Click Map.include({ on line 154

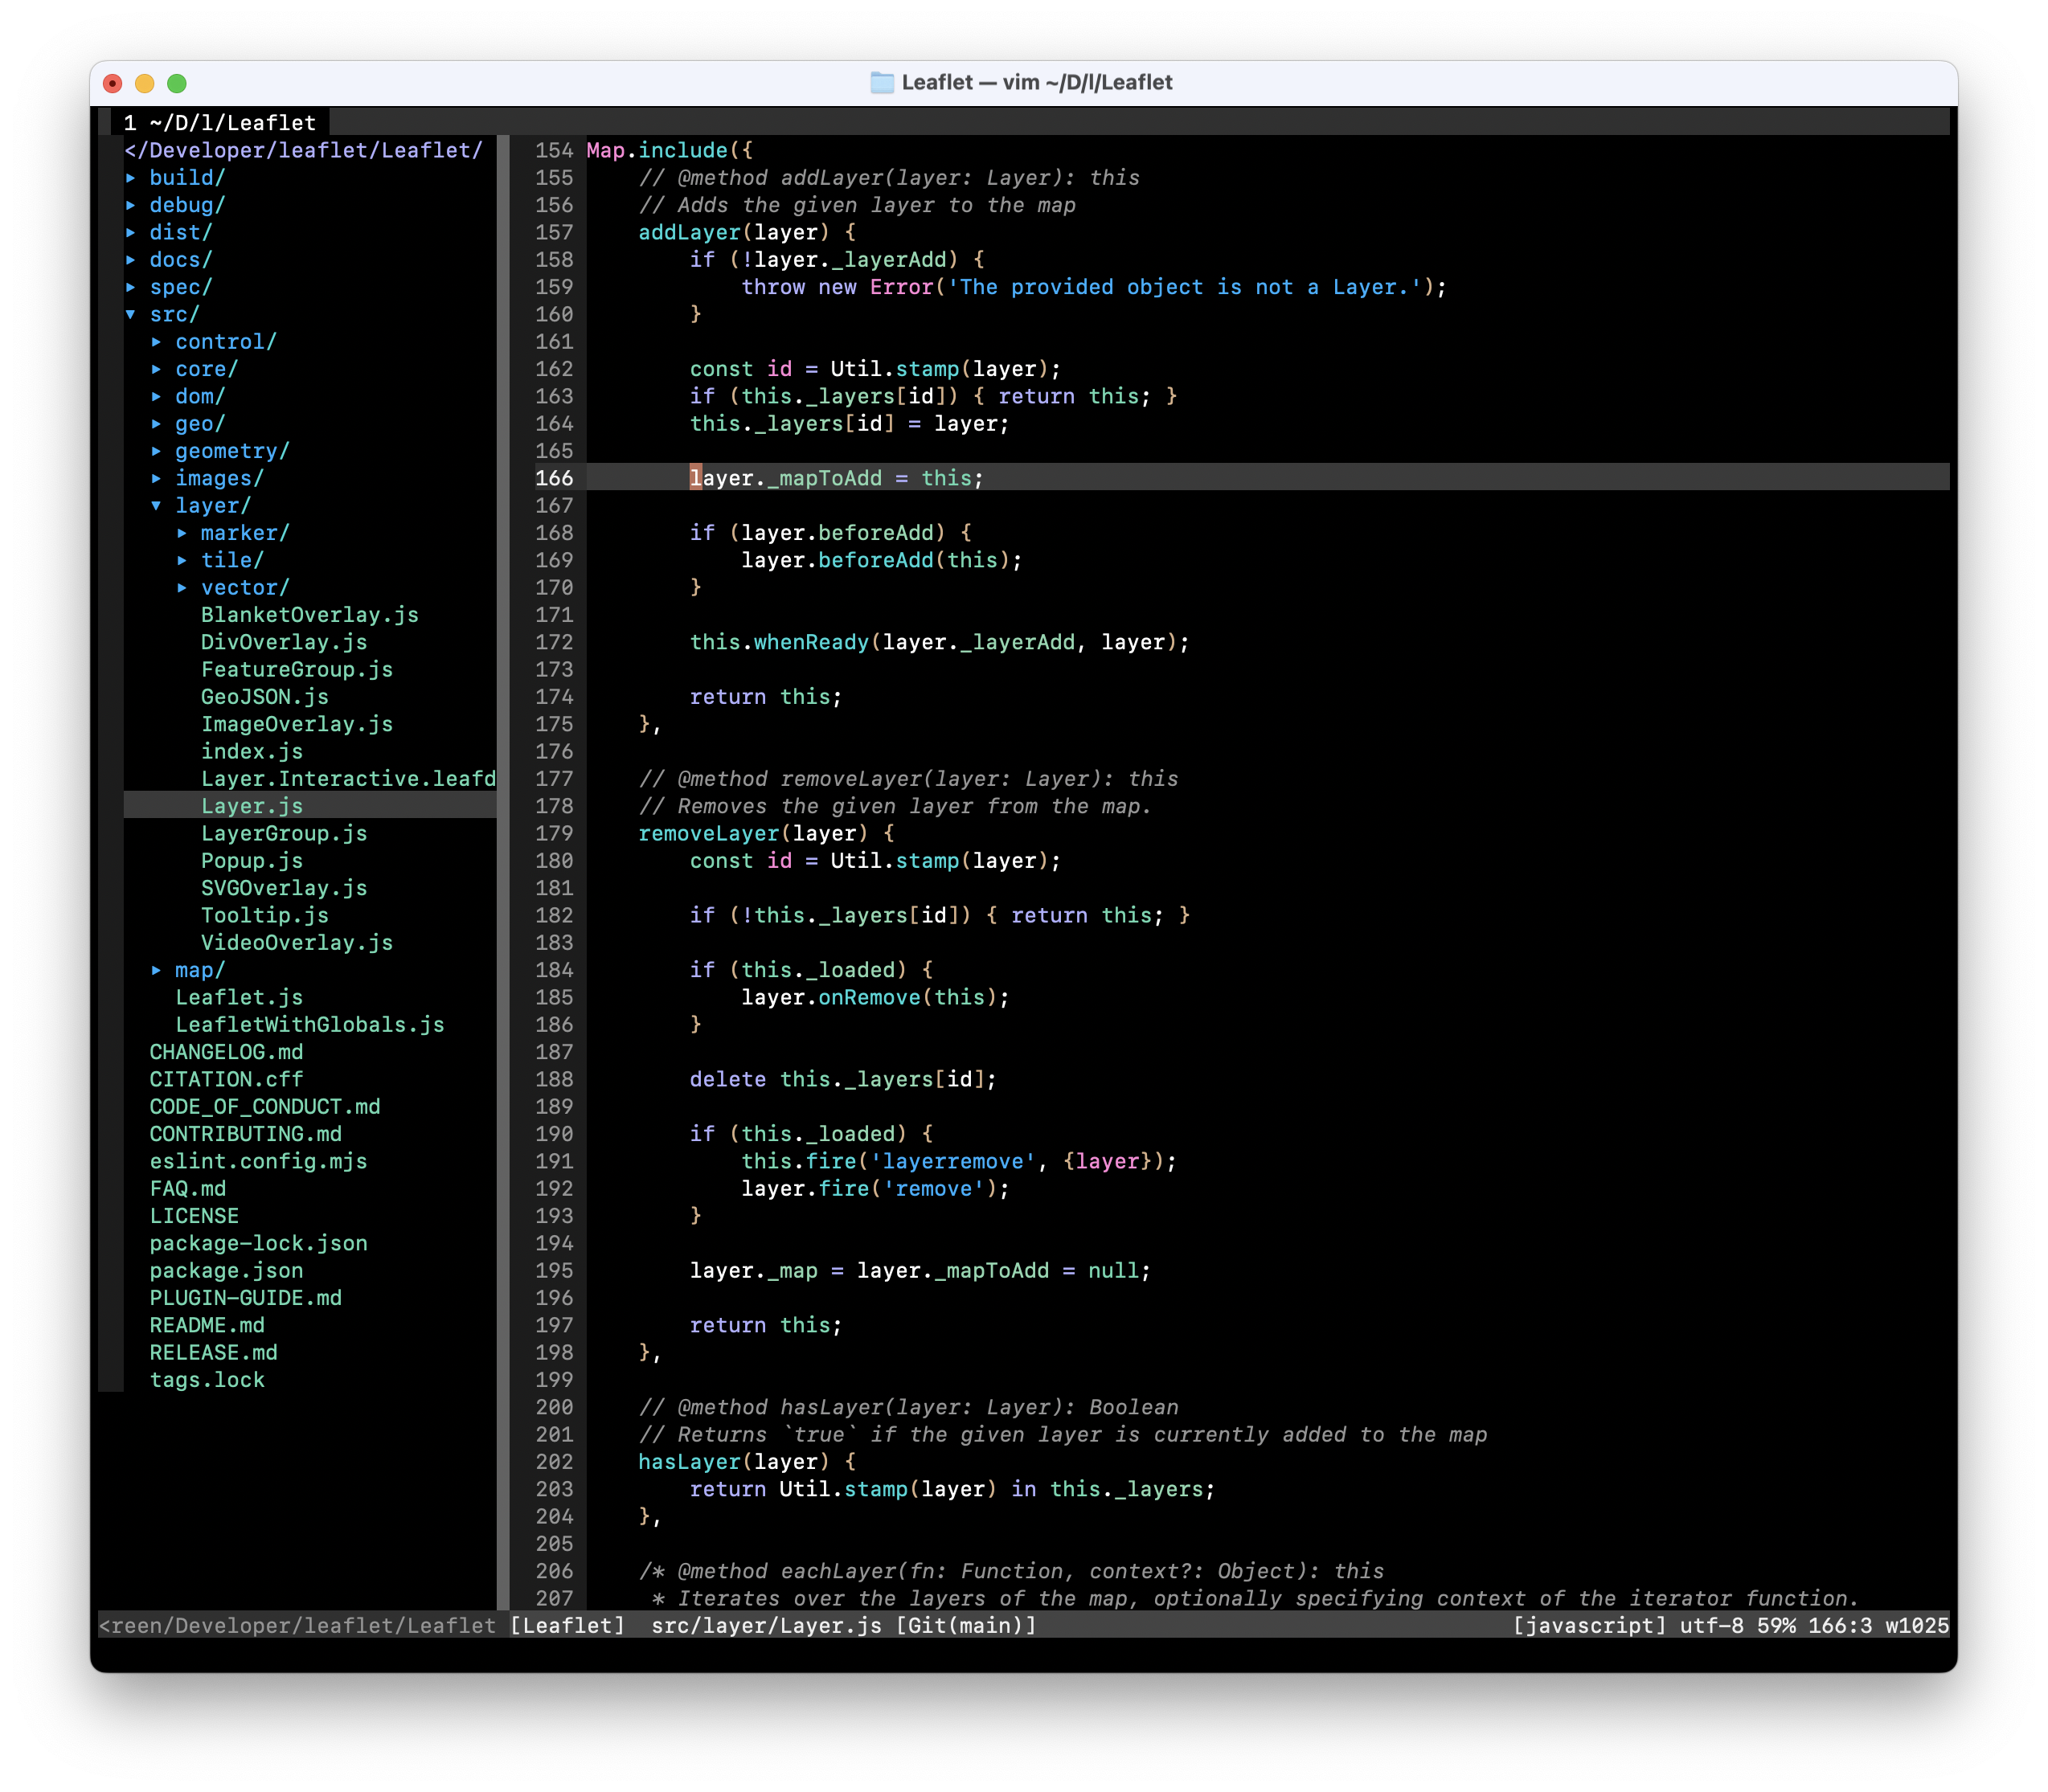(x=670, y=150)
